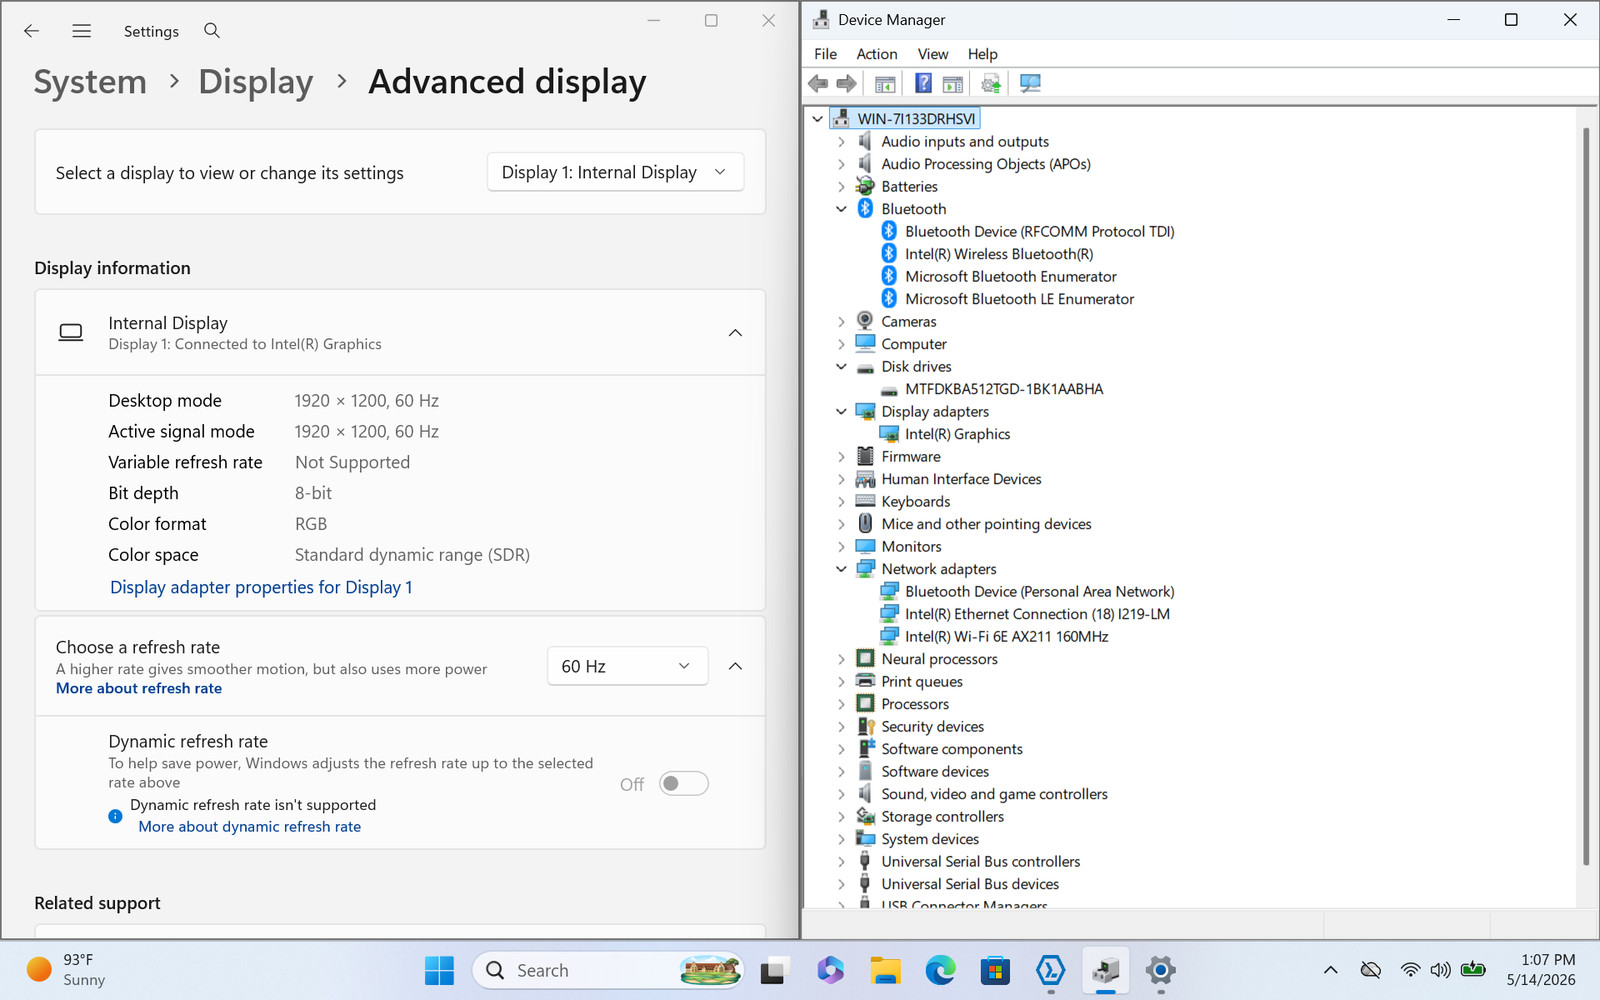Collapse the Internal Display information section
Viewport: 1600px width, 1000px height.
click(735, 333)
